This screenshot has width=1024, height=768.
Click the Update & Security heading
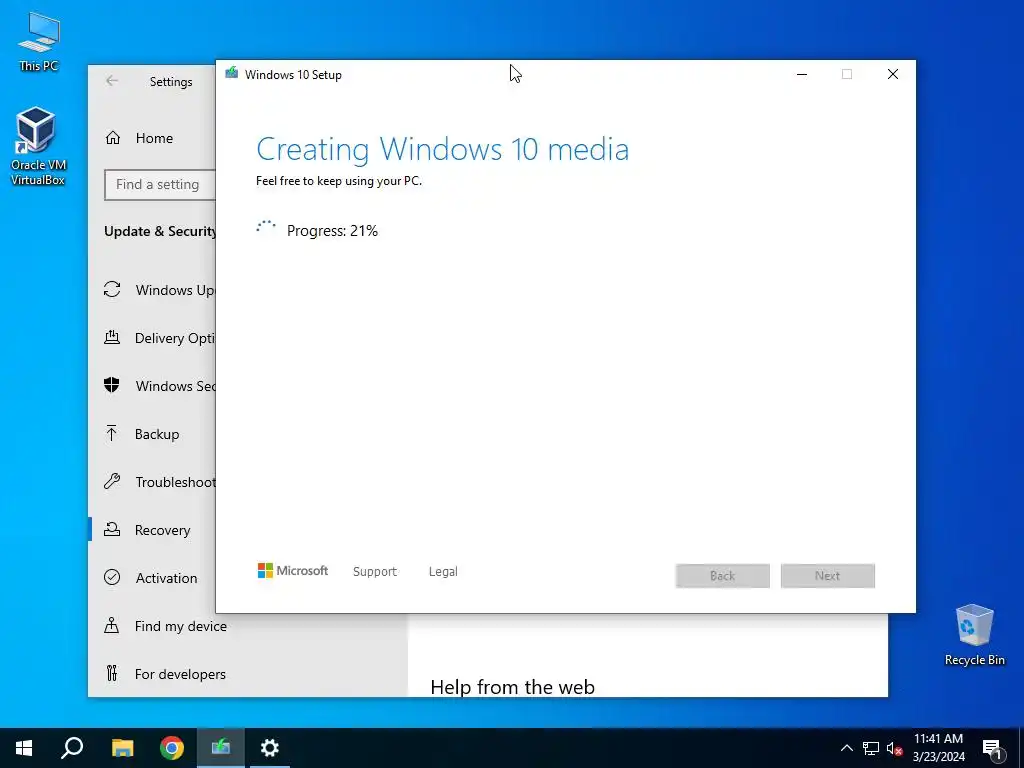tap(160, 231)
